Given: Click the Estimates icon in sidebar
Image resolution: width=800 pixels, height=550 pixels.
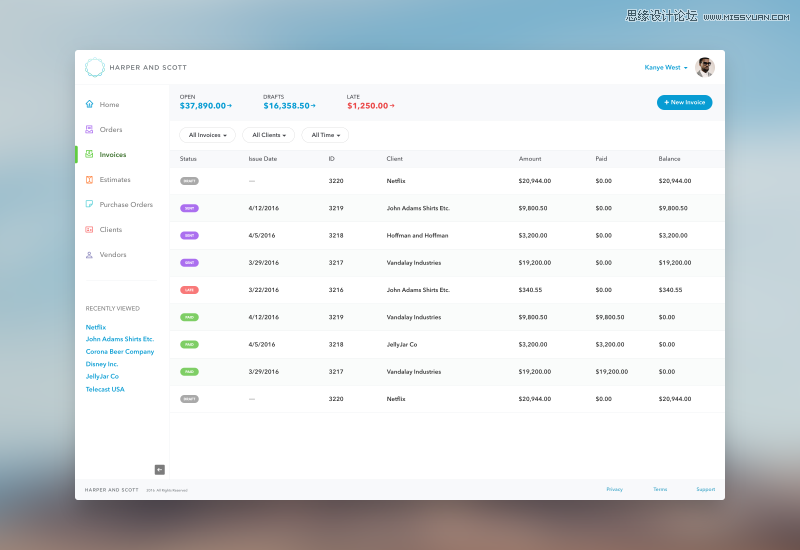Looking at the screenshot, I should [89, 180].
